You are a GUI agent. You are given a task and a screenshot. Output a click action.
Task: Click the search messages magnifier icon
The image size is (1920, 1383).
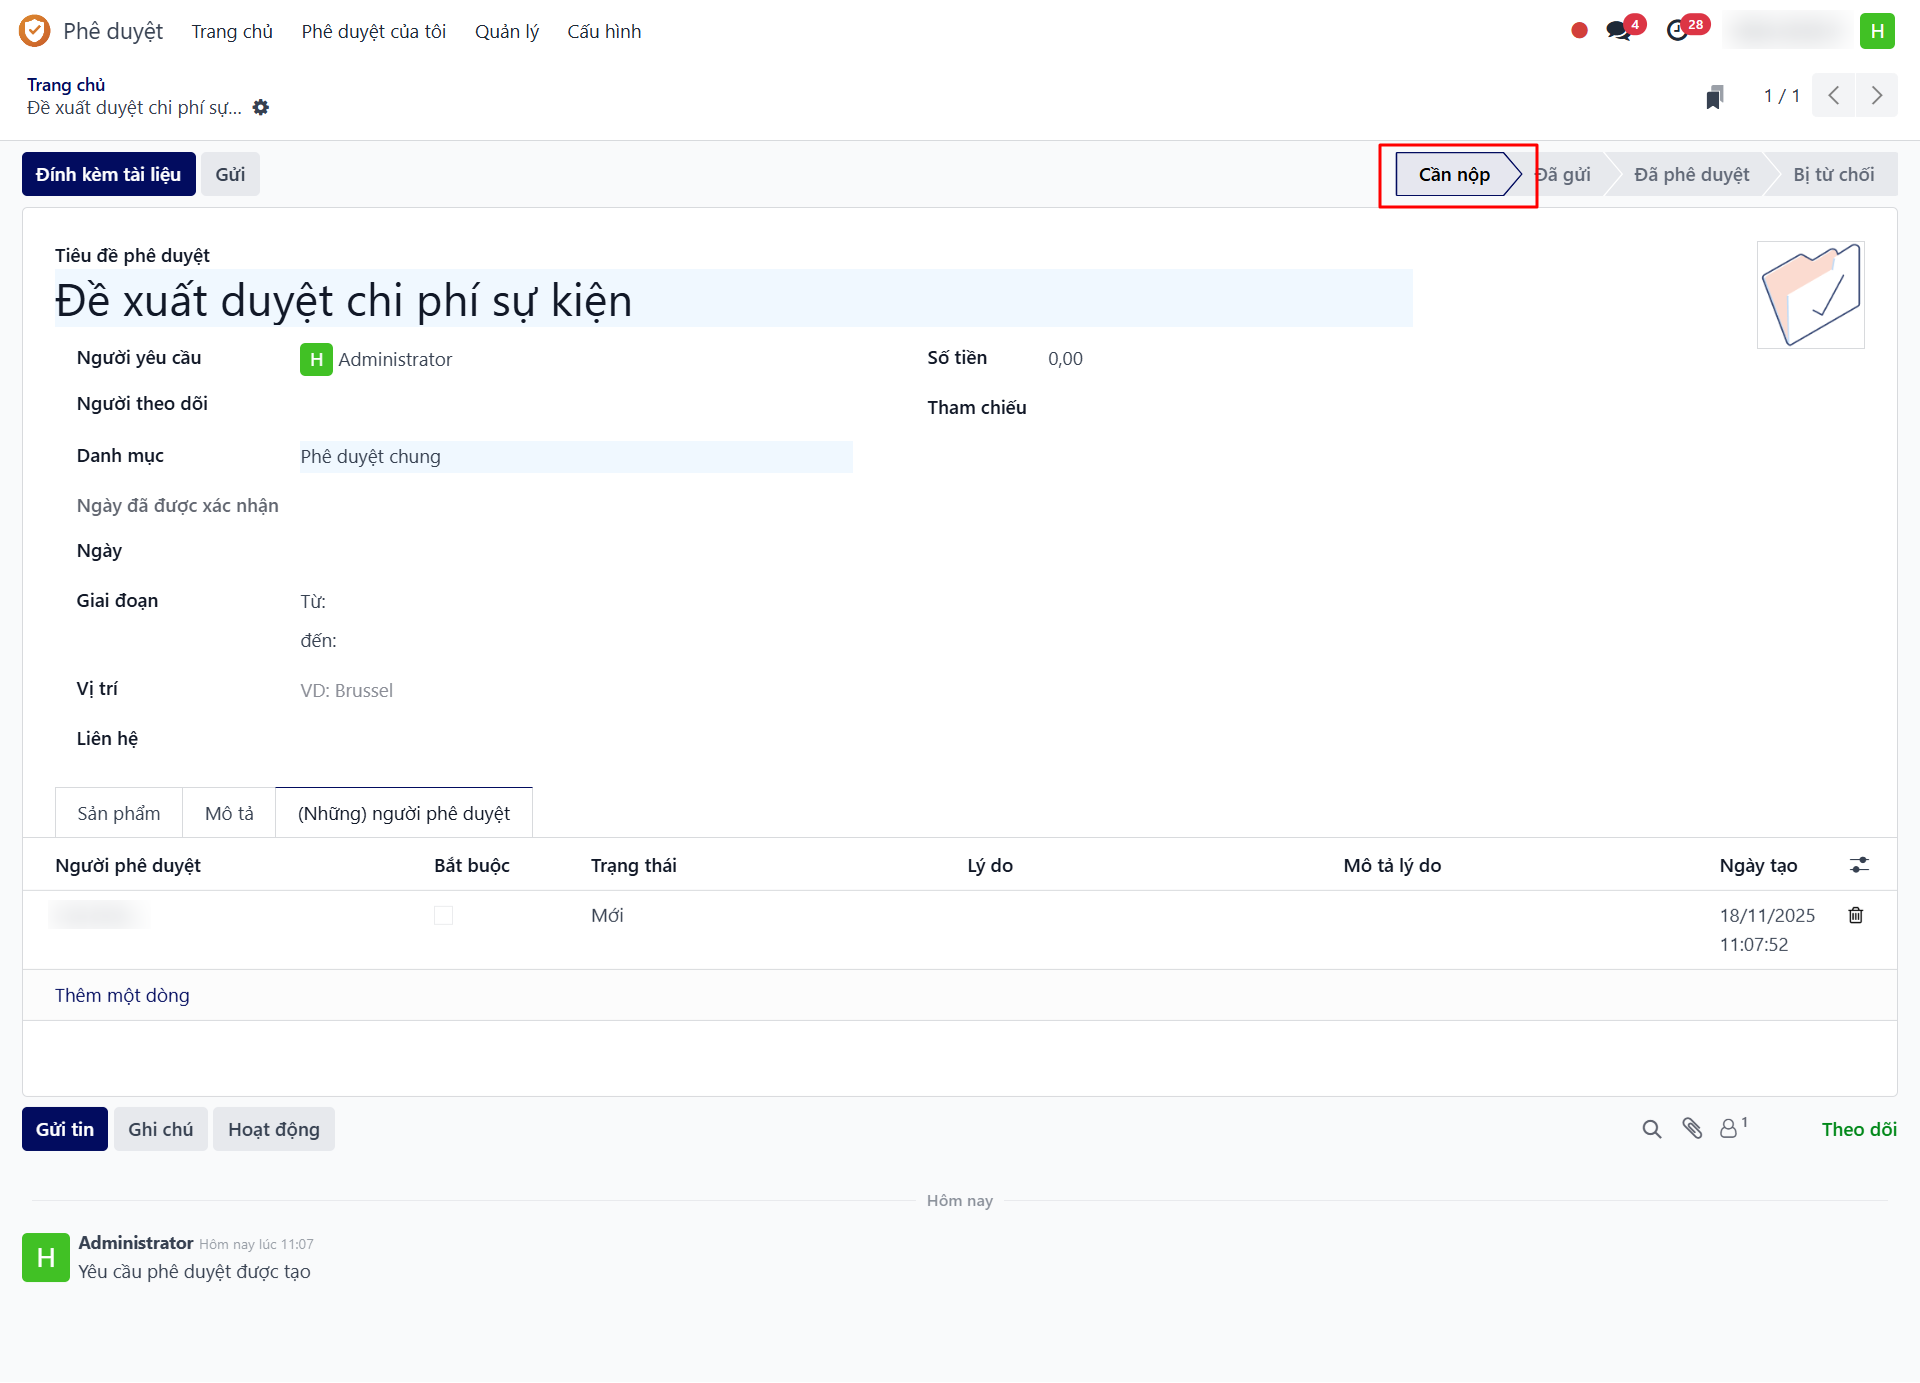(x=1651, y=1129)
